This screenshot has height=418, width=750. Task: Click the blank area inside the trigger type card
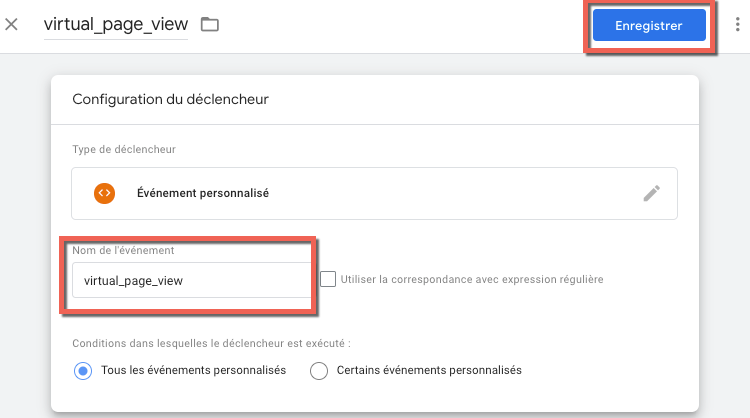click(x=450, y=193)
